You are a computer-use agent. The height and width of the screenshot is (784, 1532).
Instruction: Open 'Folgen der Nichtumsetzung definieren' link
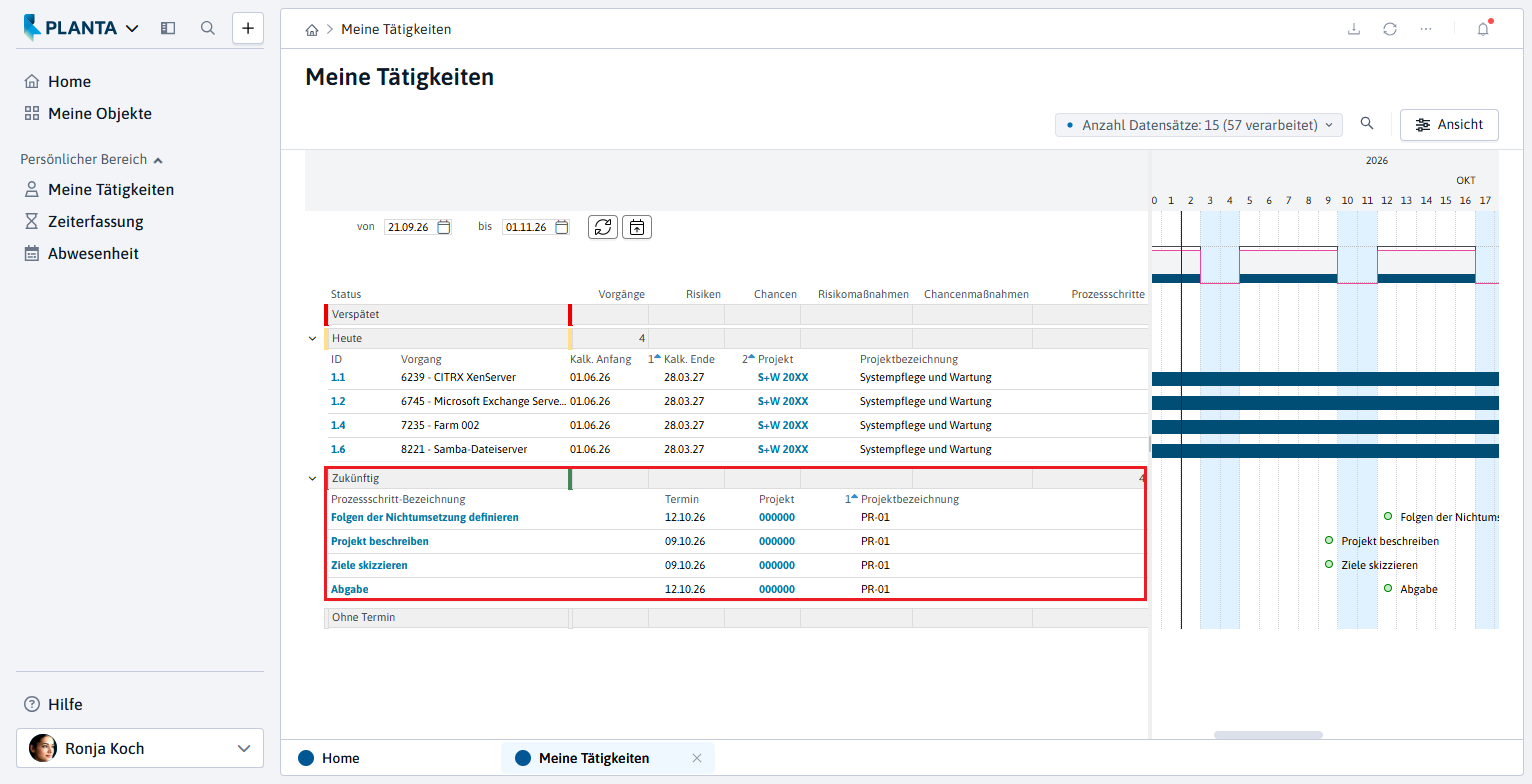pyautogui.click(x=425, y=517)
